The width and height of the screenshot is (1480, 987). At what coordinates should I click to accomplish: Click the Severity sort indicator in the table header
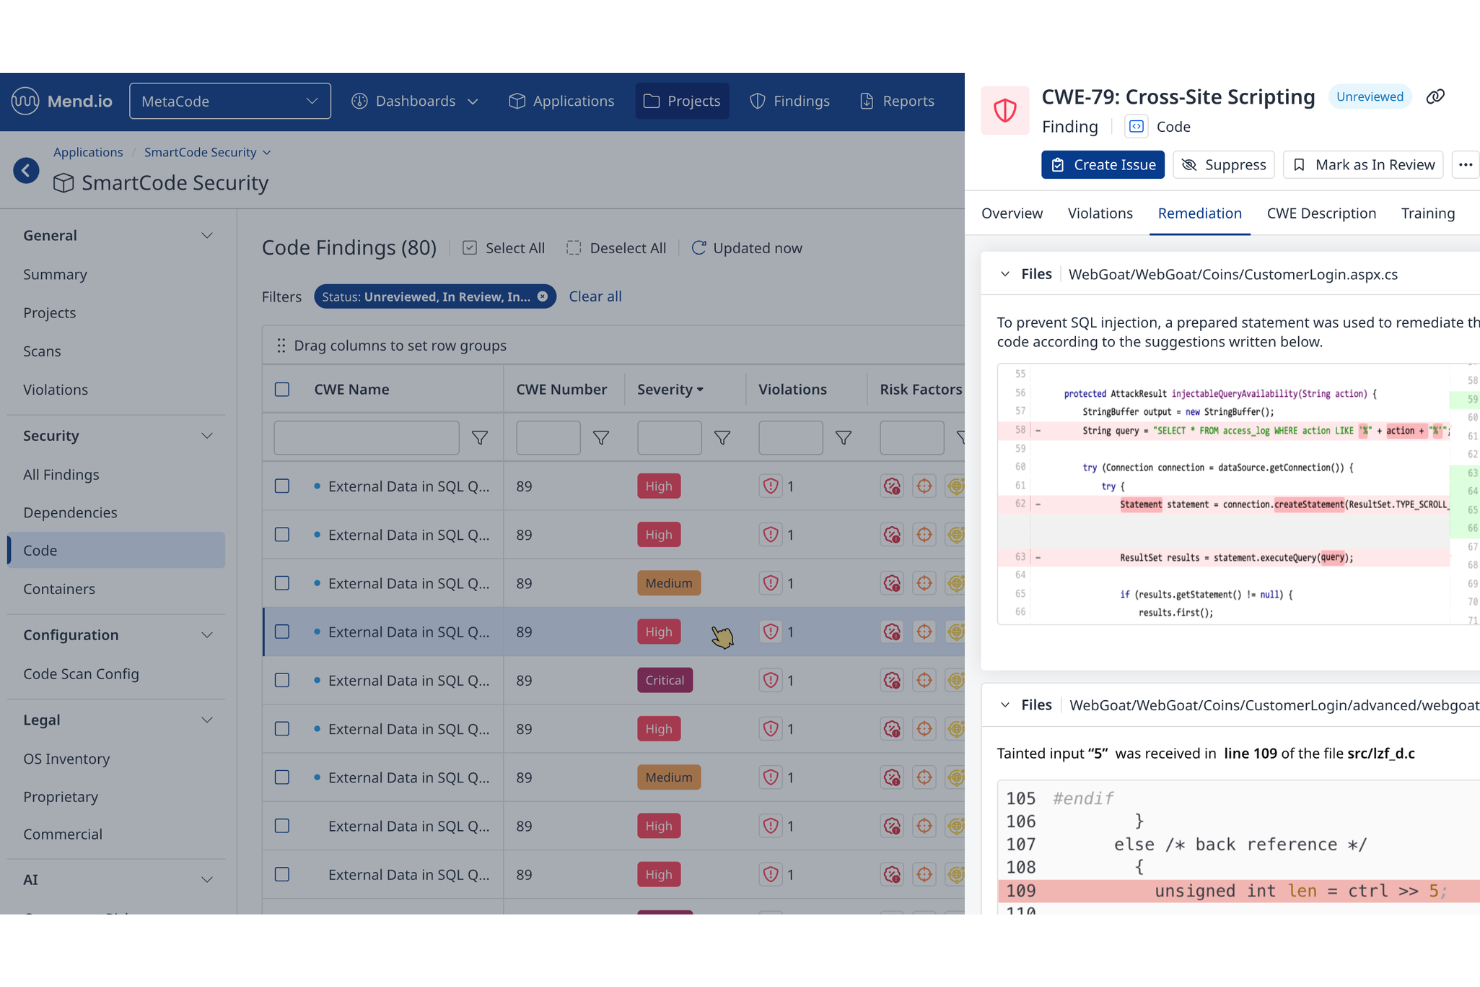[702, 389]
